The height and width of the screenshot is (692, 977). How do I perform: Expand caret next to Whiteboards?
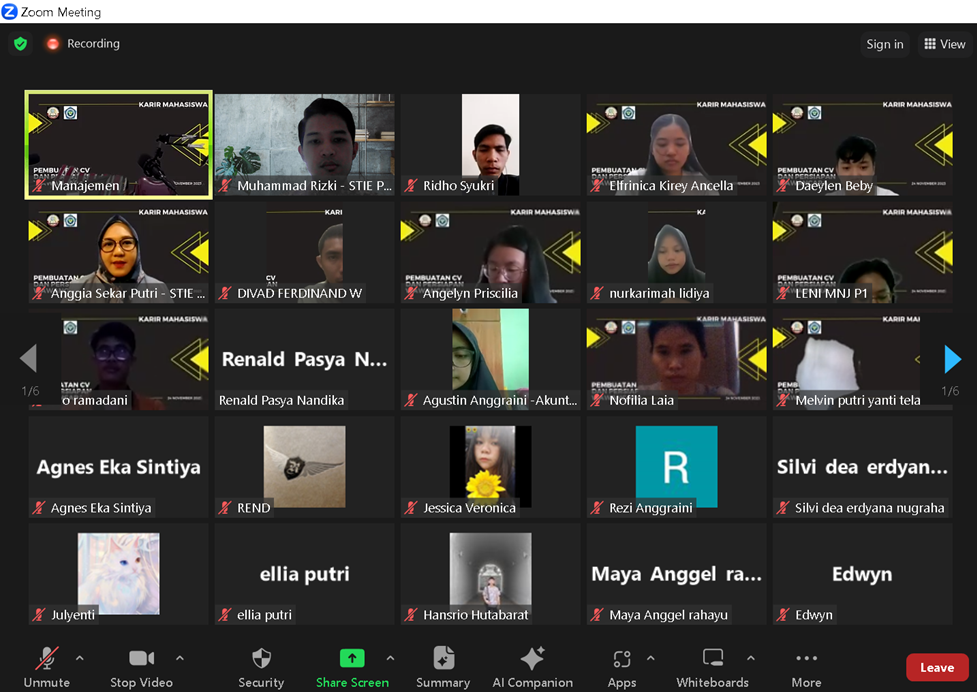751,658
